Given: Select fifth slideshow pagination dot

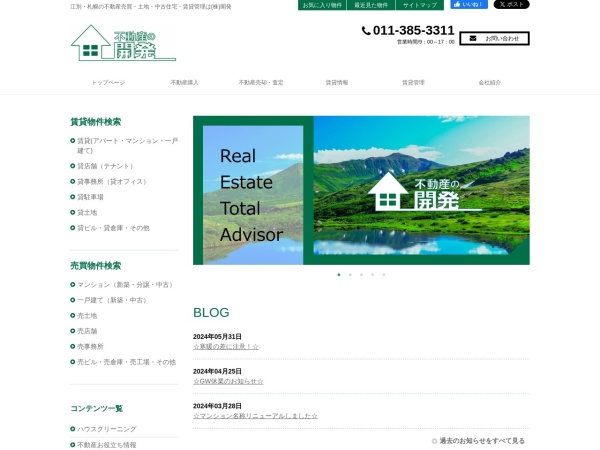Looking at the screenshot, I should click(384, 274).
